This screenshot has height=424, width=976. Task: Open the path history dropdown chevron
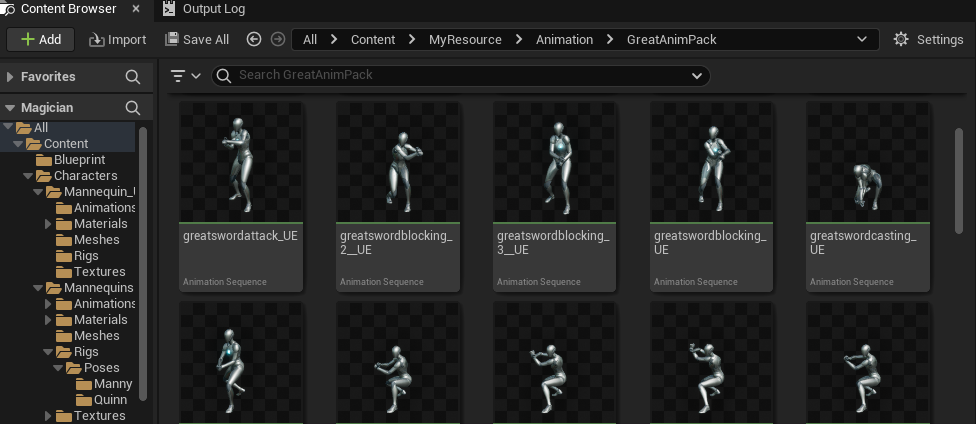862,39
